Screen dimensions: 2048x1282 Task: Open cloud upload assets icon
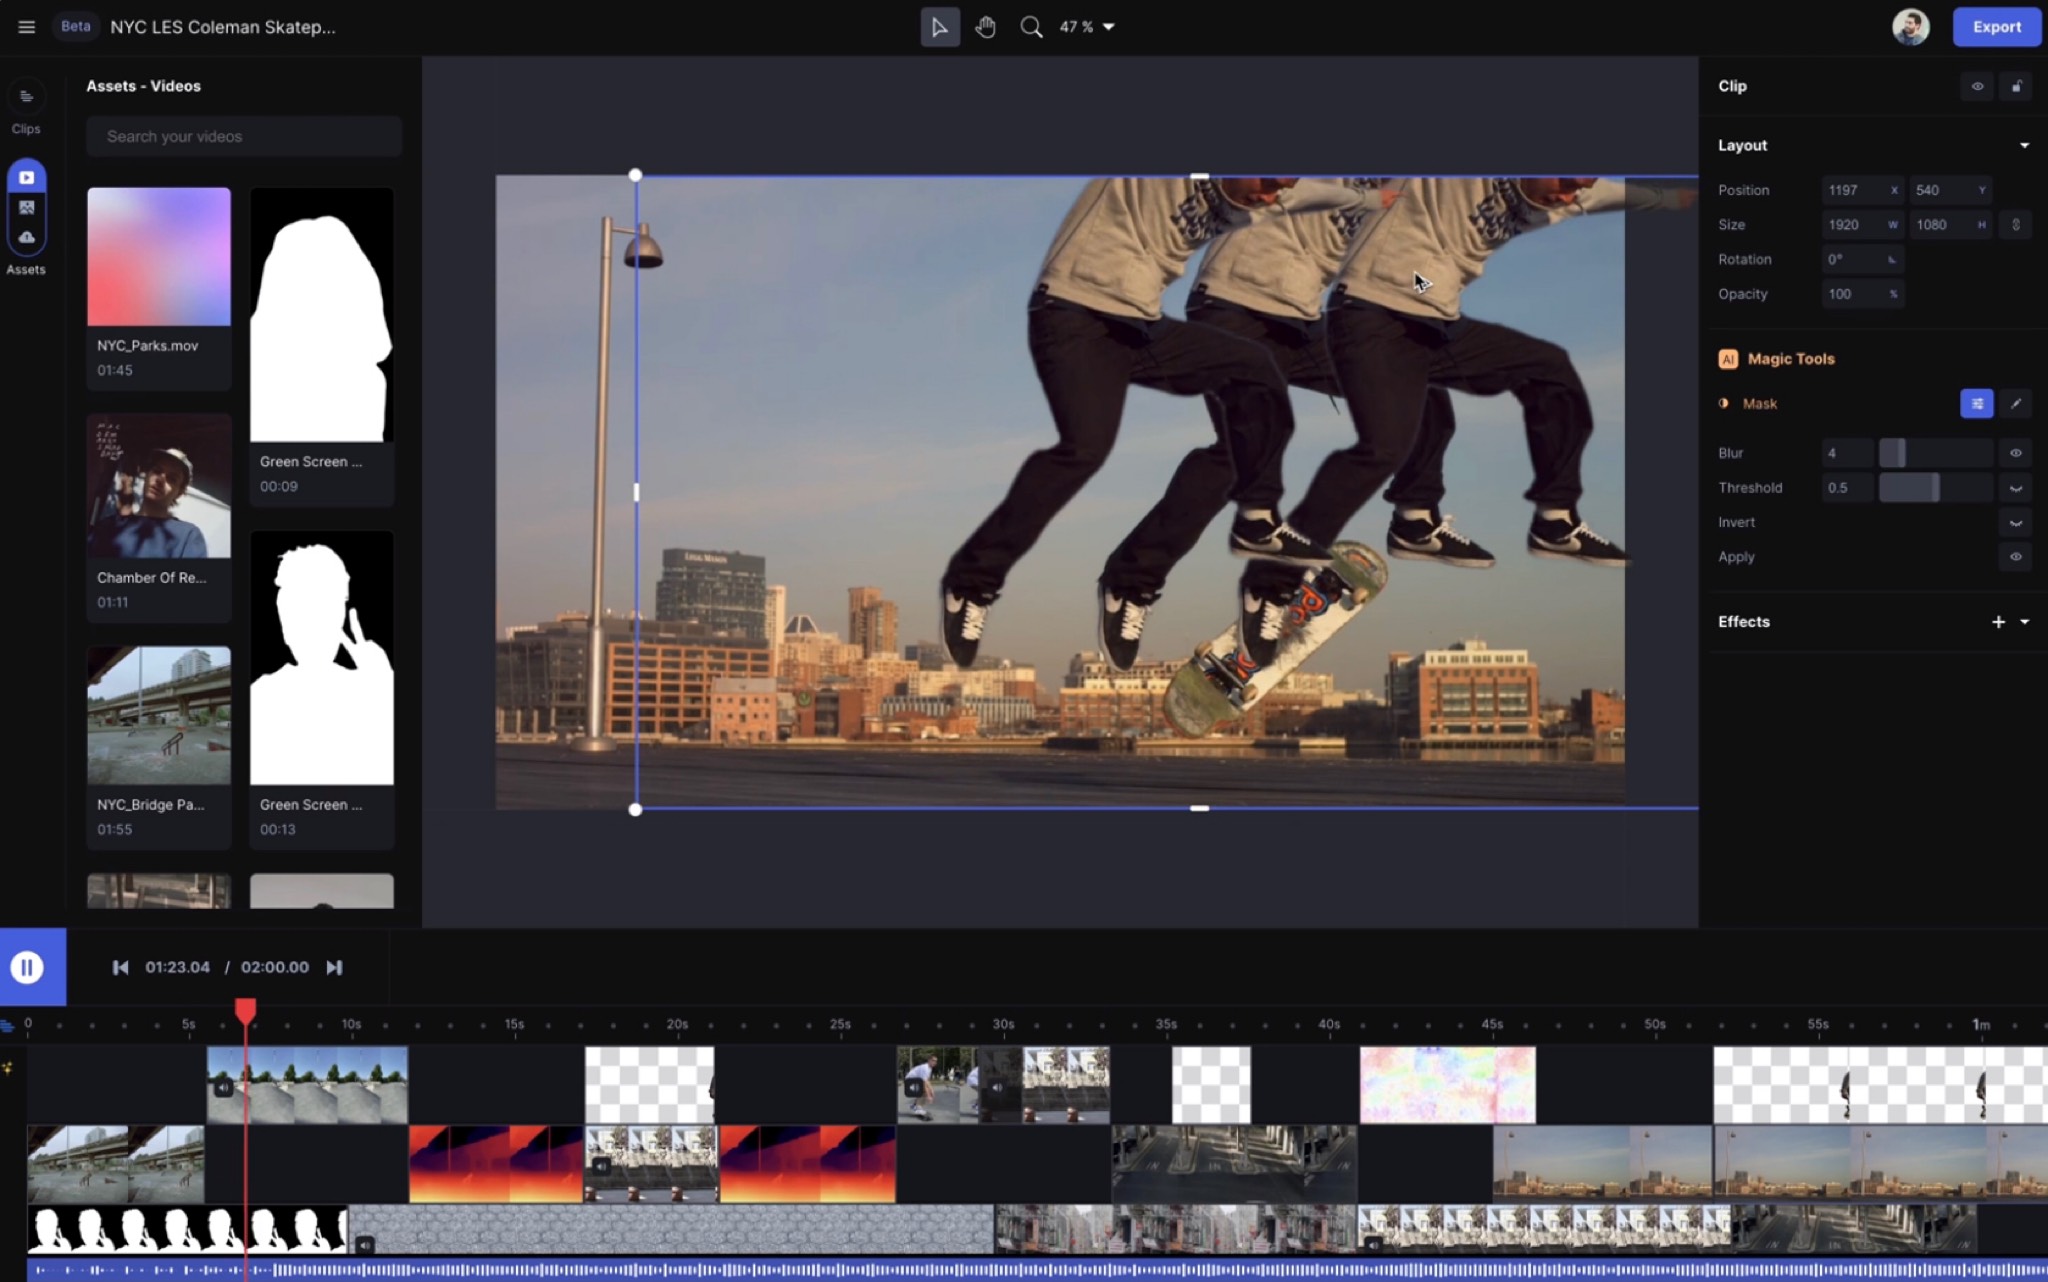pos(26,237)
